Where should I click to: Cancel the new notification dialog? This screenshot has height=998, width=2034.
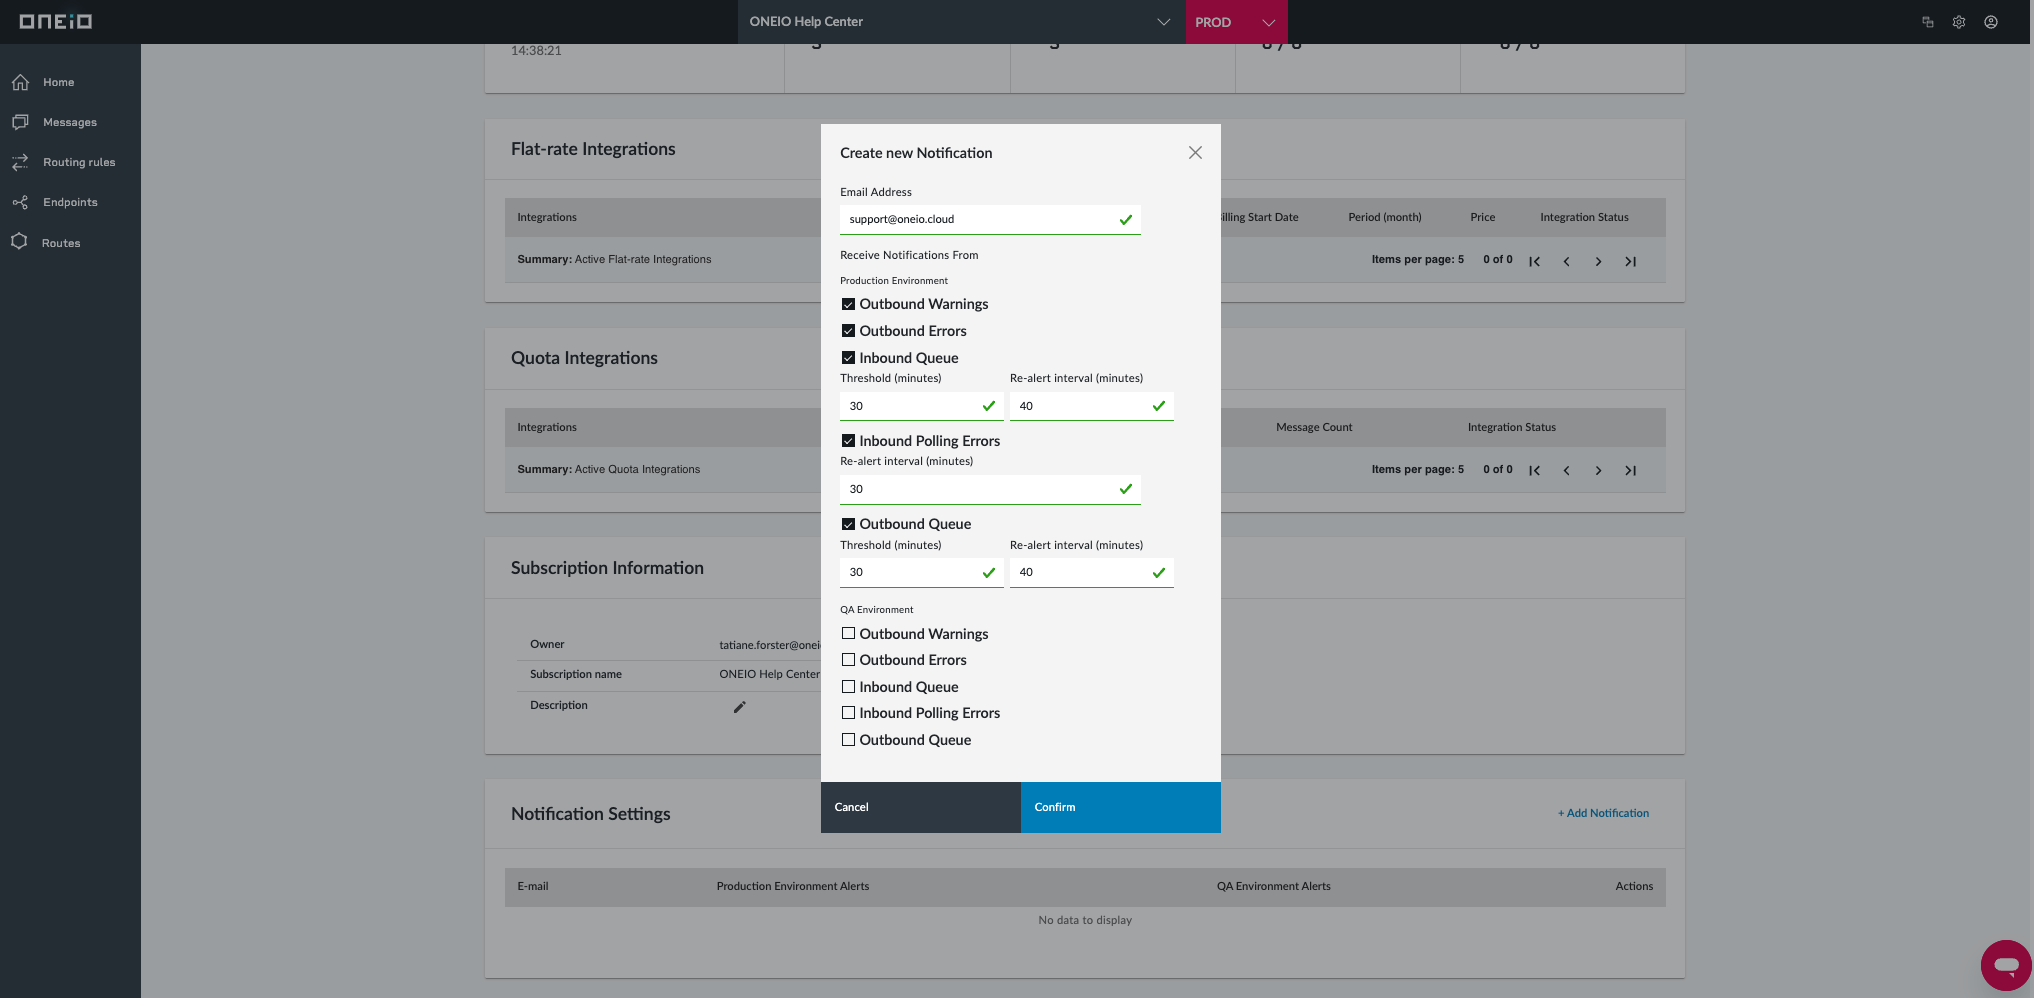[x=921, y=807]
